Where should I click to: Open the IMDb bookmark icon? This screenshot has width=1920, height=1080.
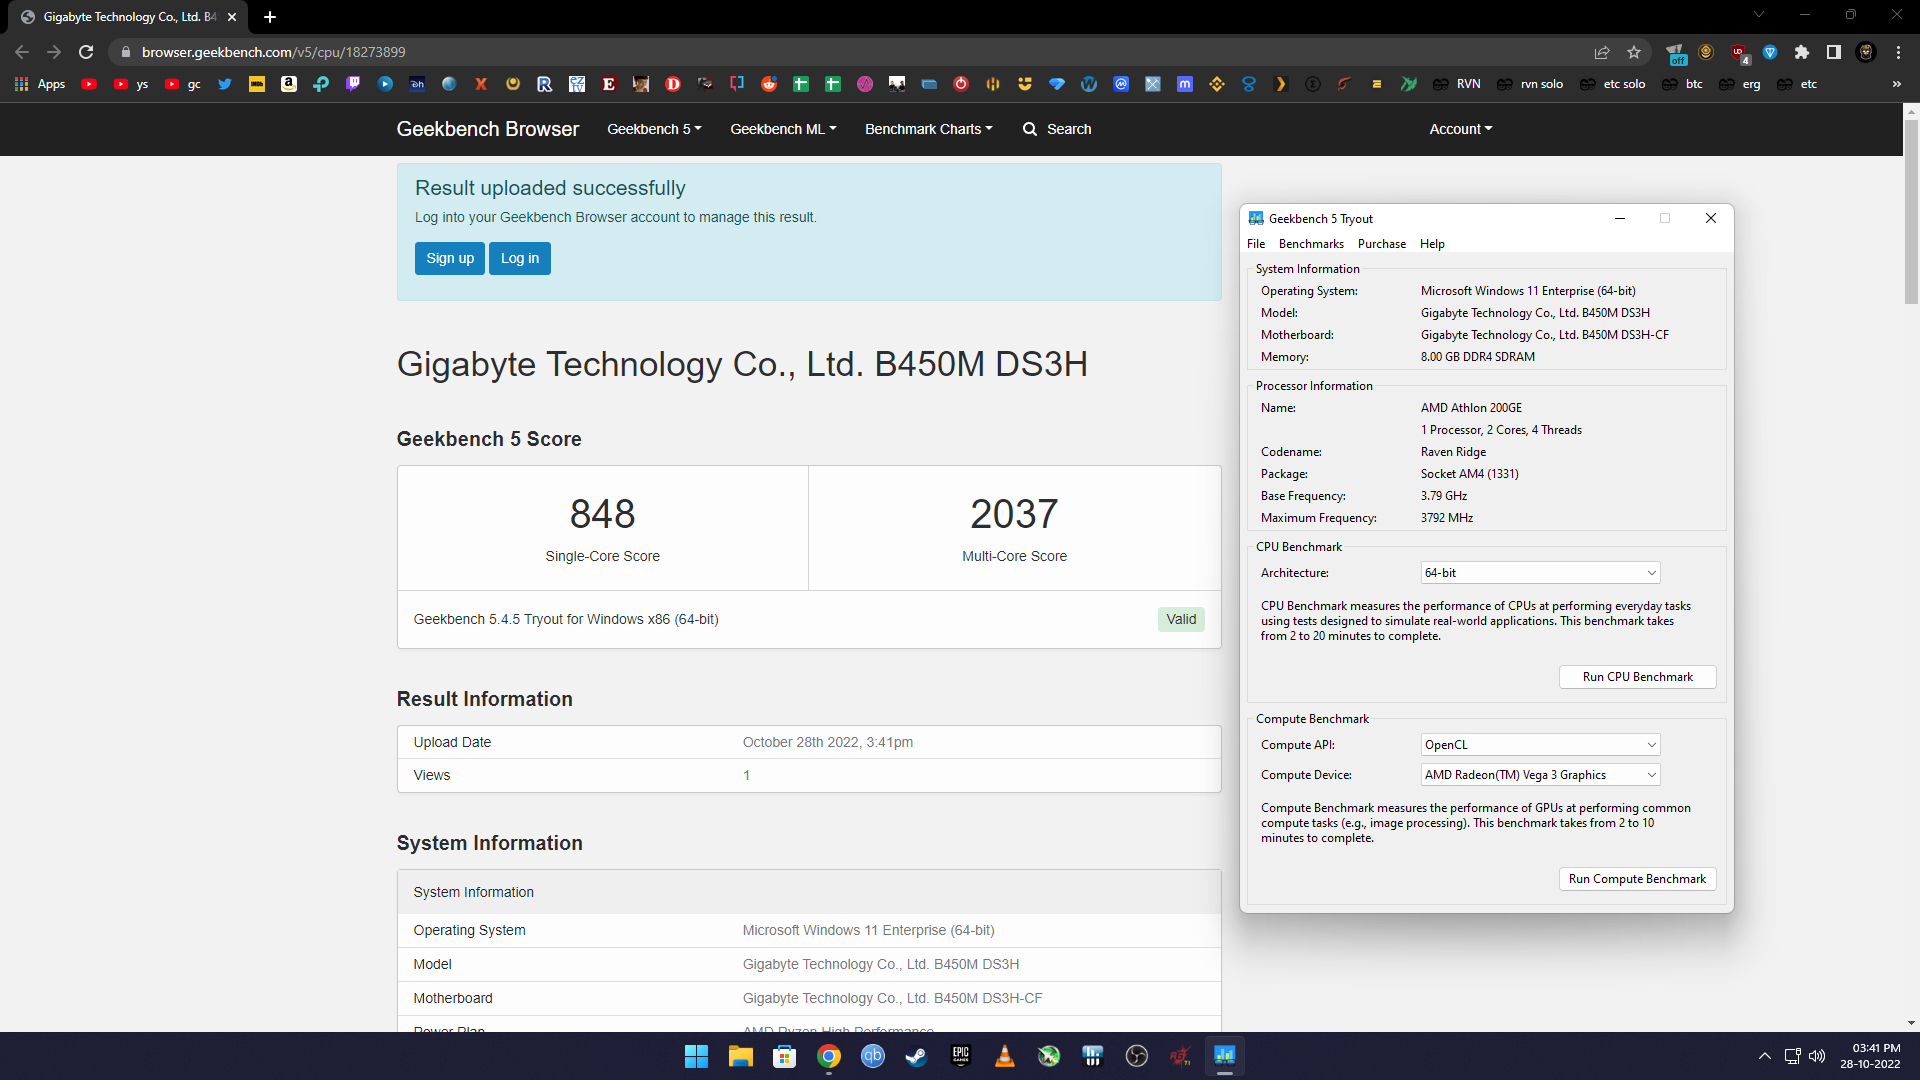[257, 84]
